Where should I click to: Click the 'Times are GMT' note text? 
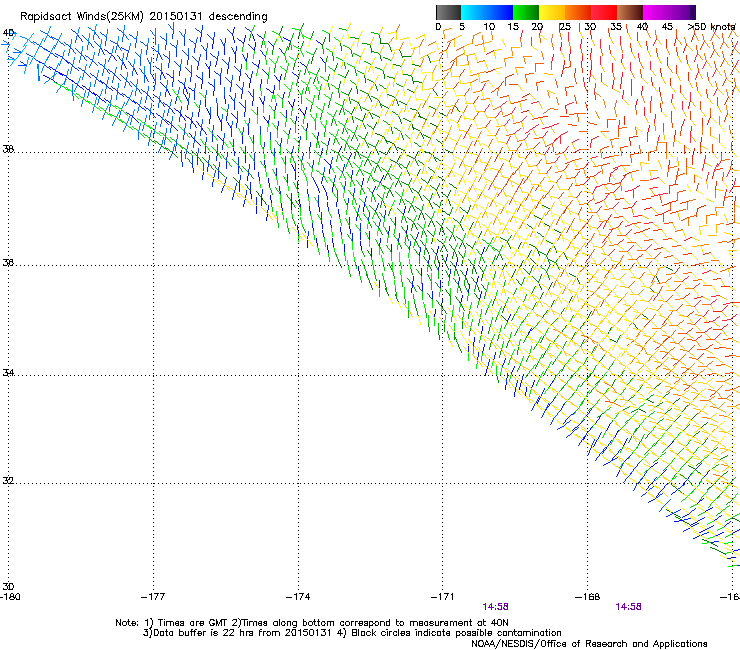point(193,623)
